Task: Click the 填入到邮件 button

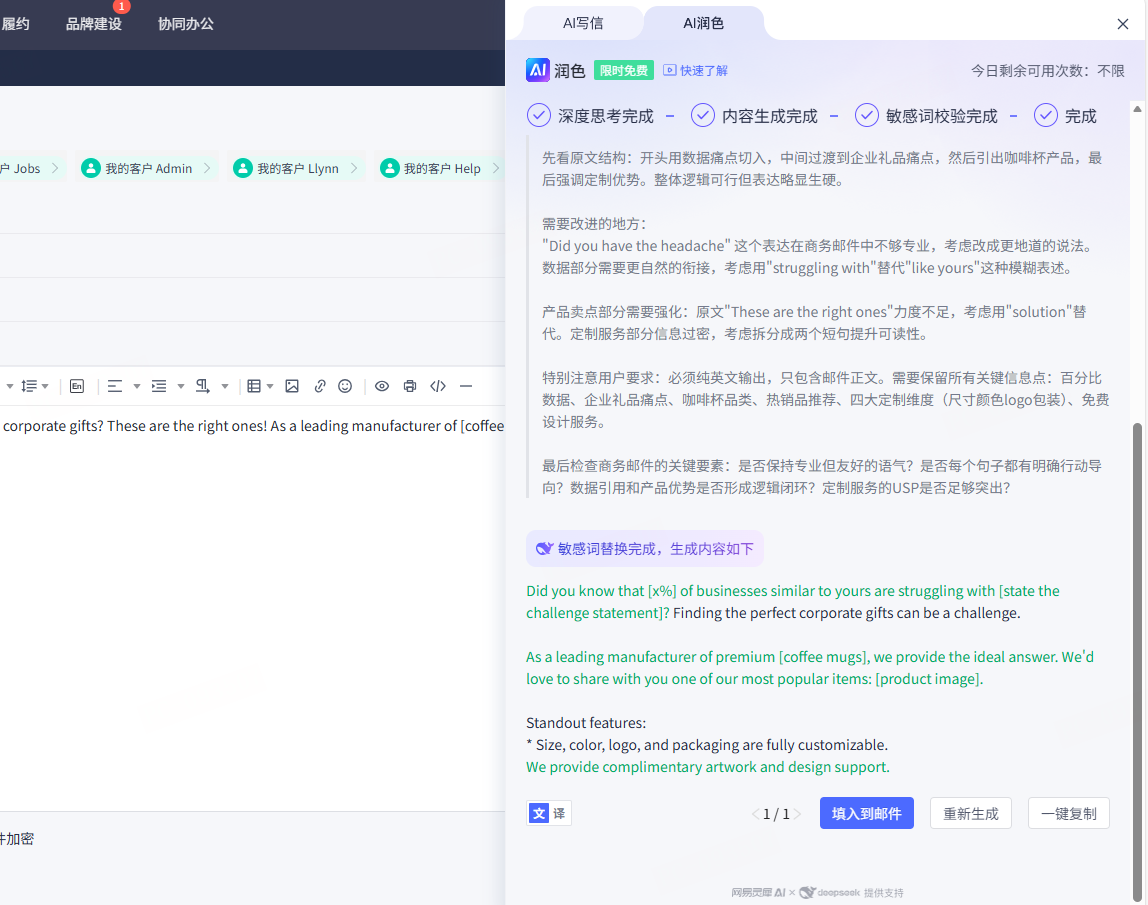Action: pos(867,813)
